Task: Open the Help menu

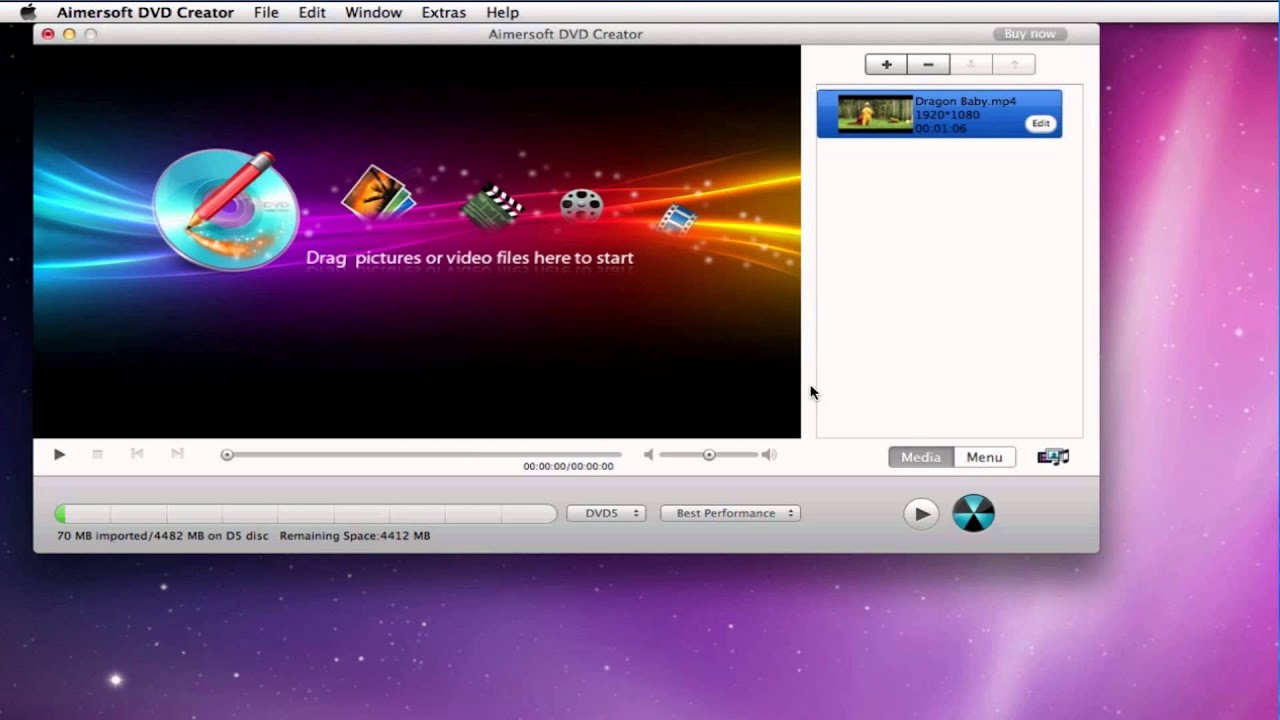Action: pos(502,12)
